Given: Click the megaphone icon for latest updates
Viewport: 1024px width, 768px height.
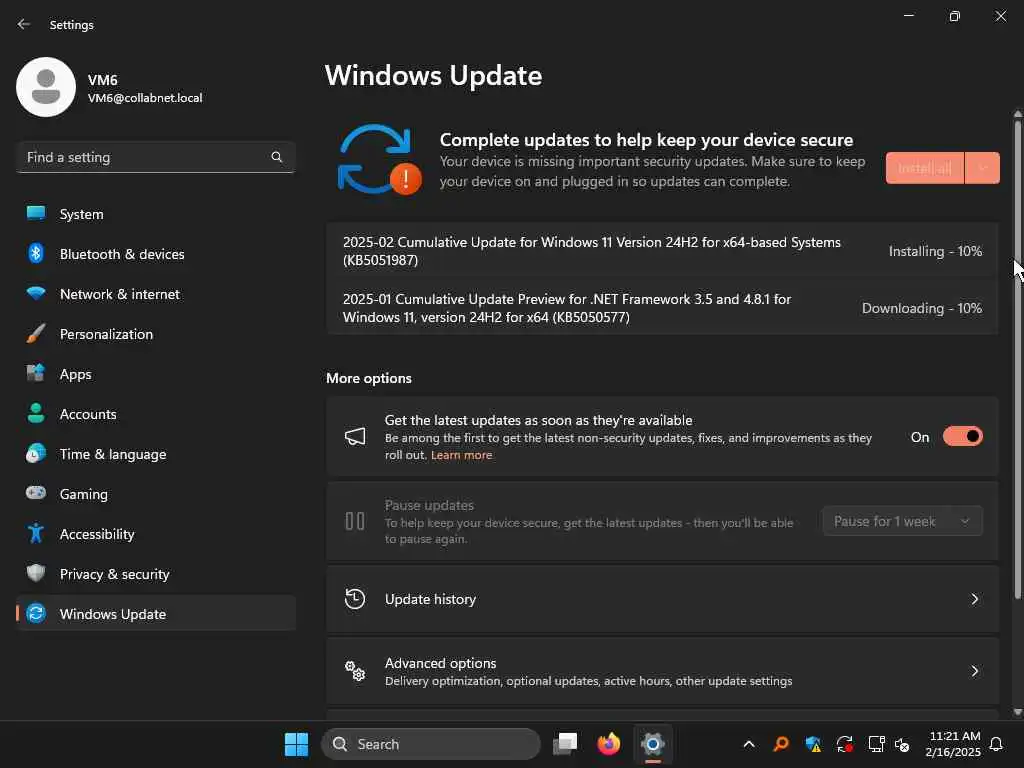Looking at the screenshot, I should pos(355,436).
